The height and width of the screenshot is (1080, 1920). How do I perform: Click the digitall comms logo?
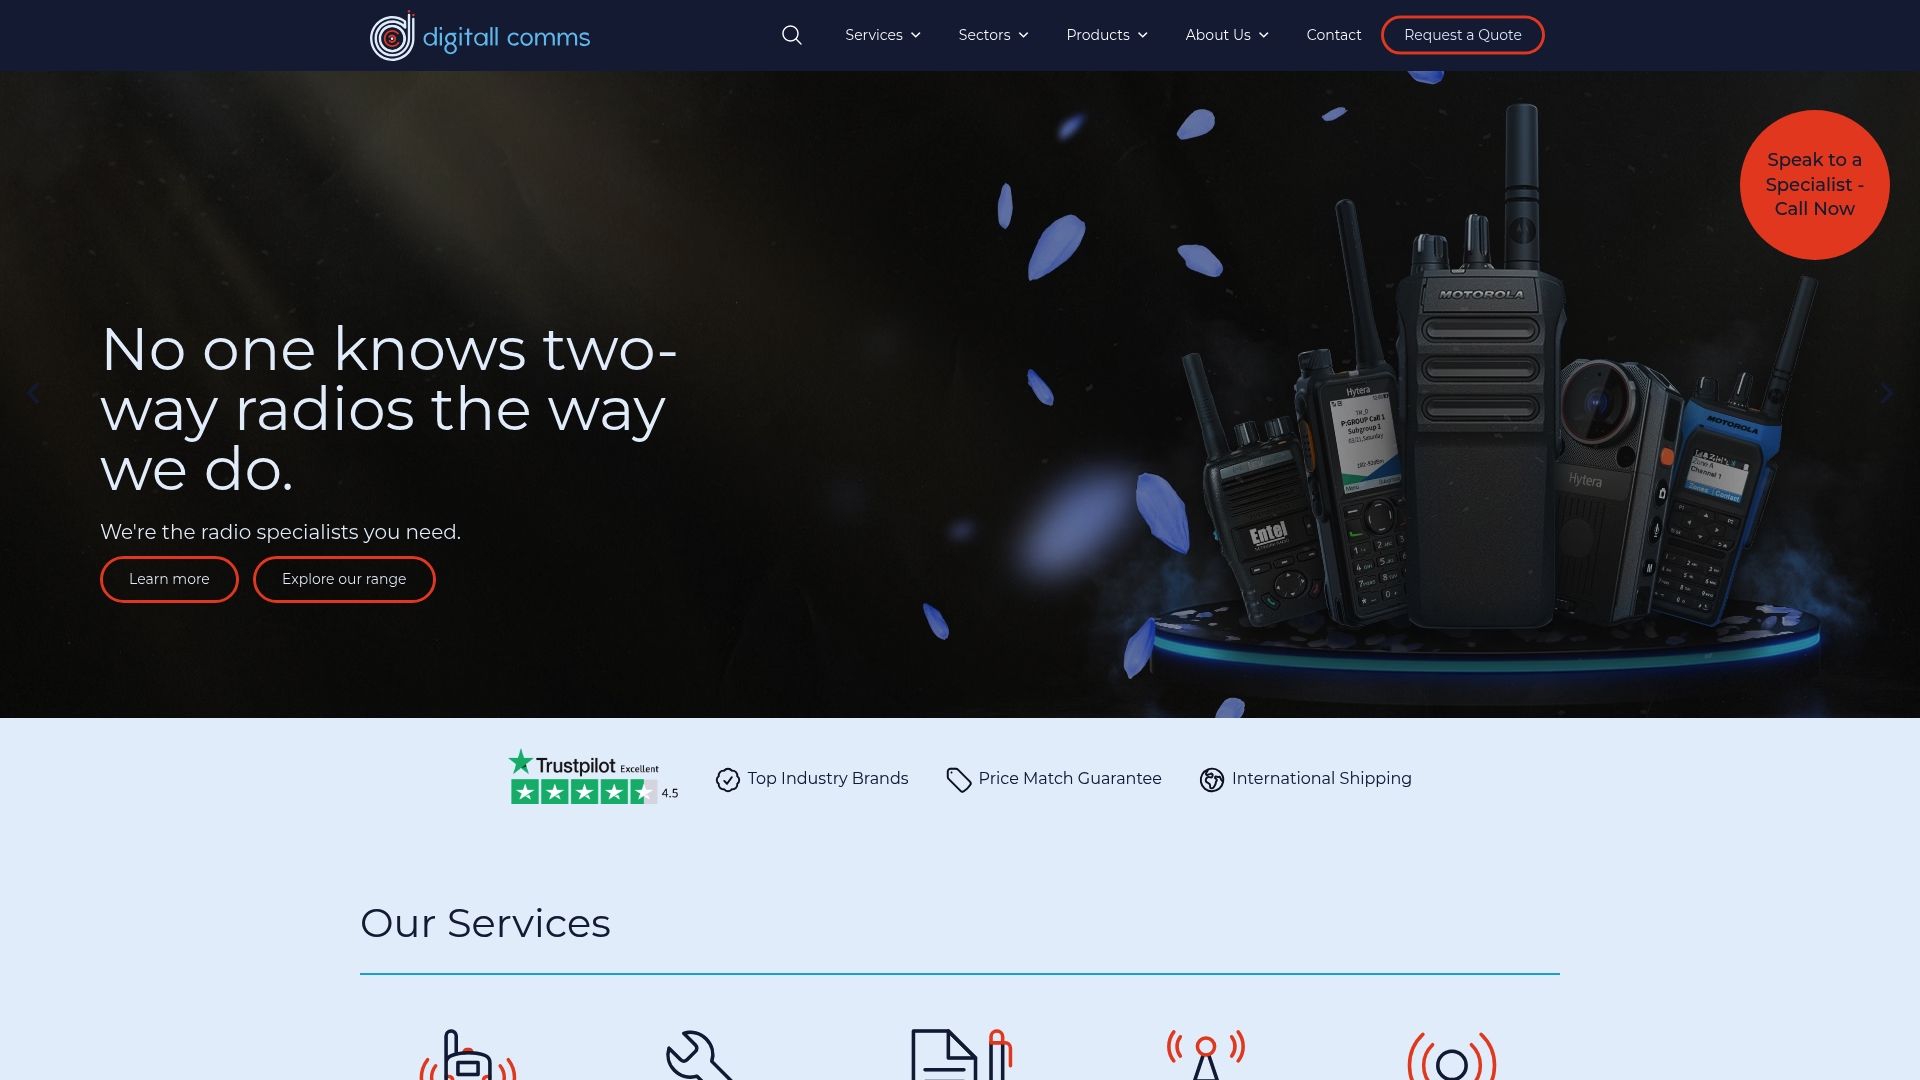(x=479, y=36)
